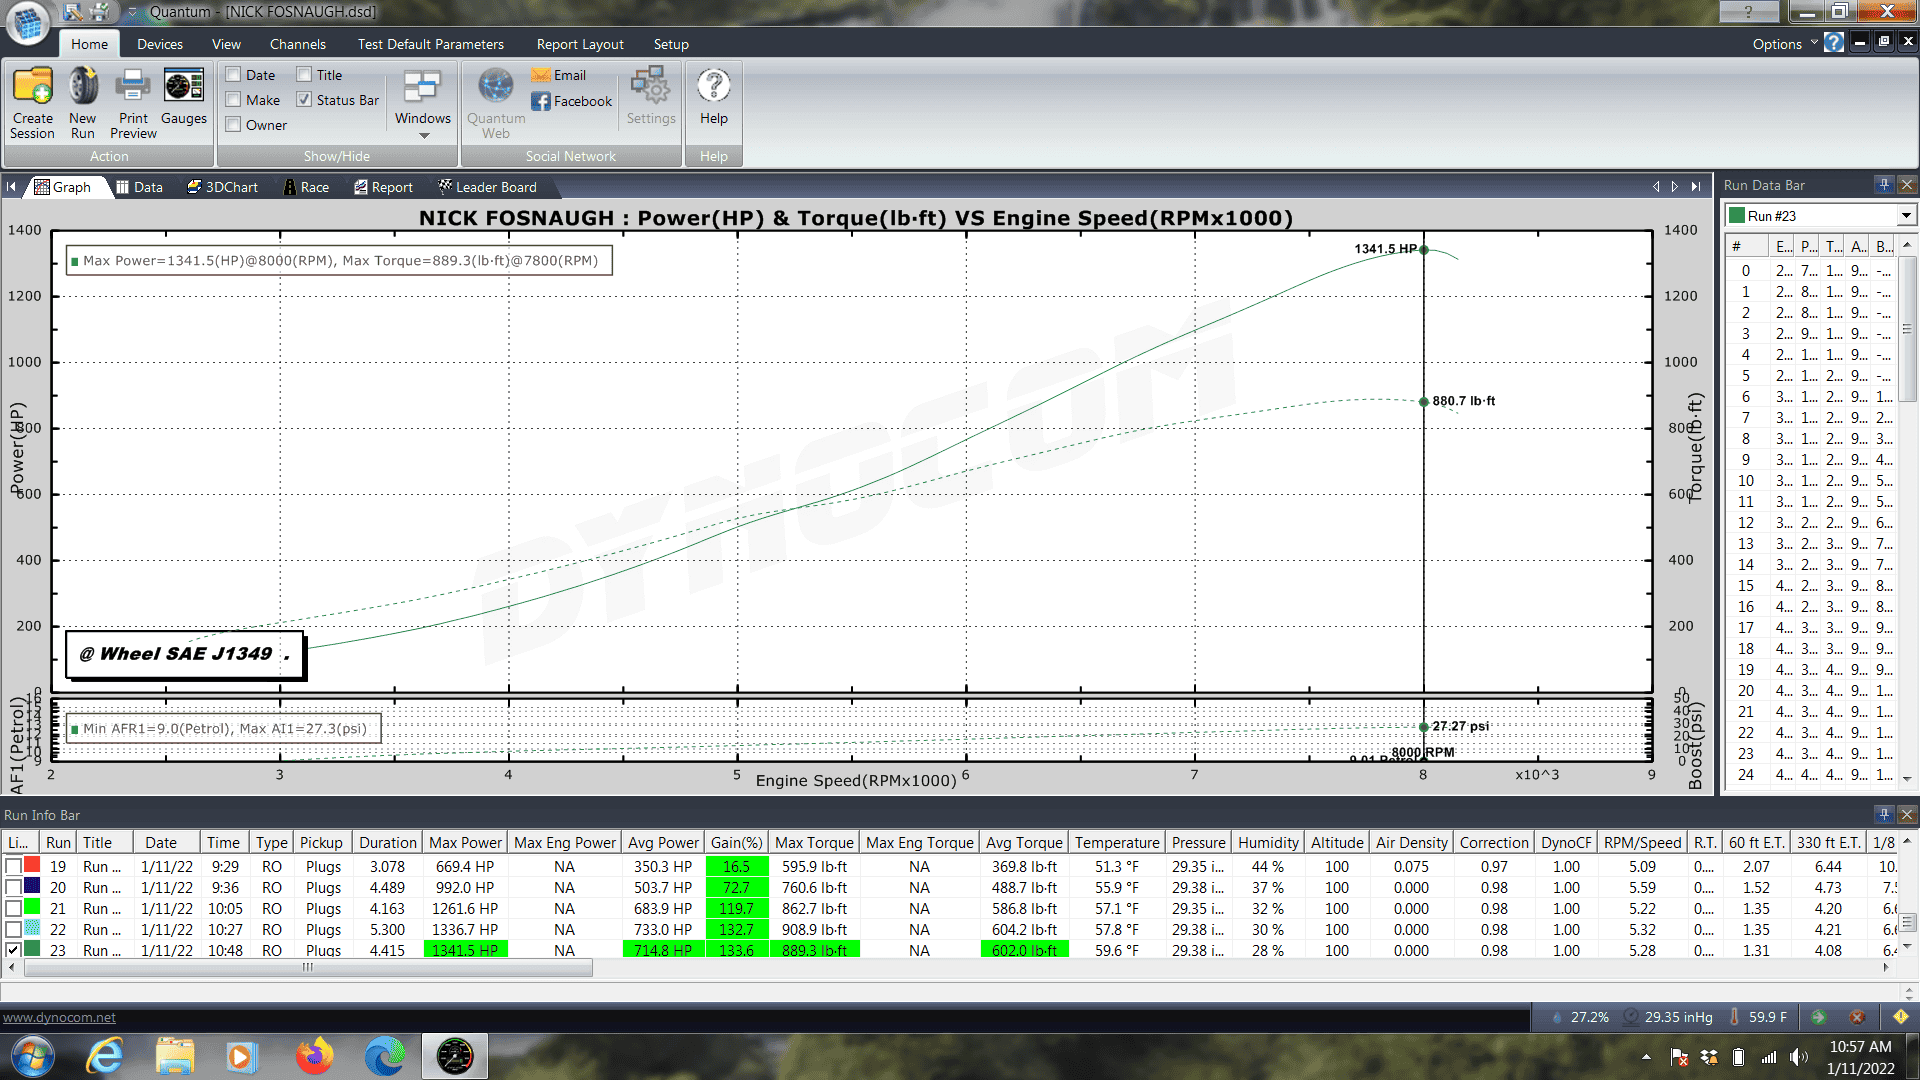Viewport: 1920px width, 1080px height.
Task: Click Run Info Bar horizontal scrollbar
Action: (x=308, y=967)
